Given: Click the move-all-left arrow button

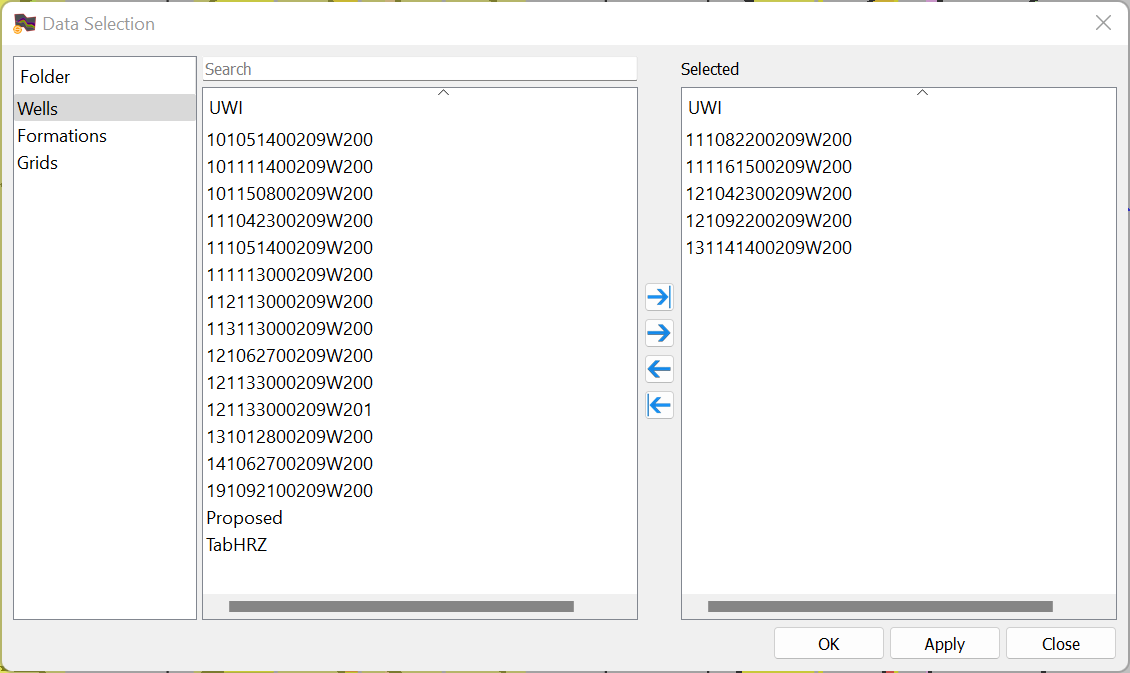Looking at the screenshot, I should 659,405.
